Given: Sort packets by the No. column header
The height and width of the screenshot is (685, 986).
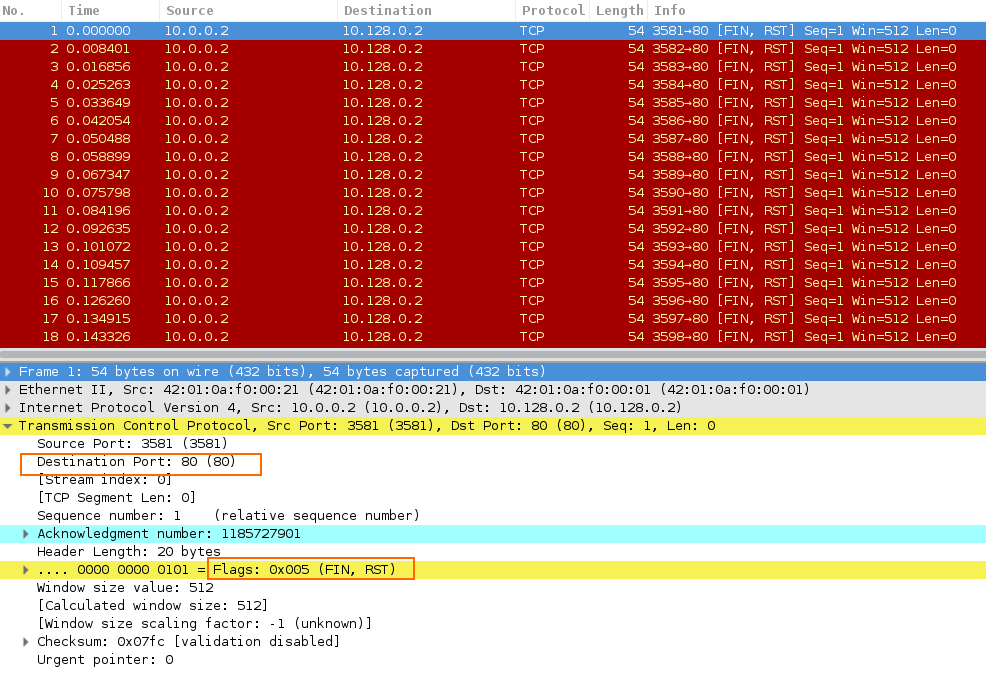Looking at the screenshot, I should 30,10.
